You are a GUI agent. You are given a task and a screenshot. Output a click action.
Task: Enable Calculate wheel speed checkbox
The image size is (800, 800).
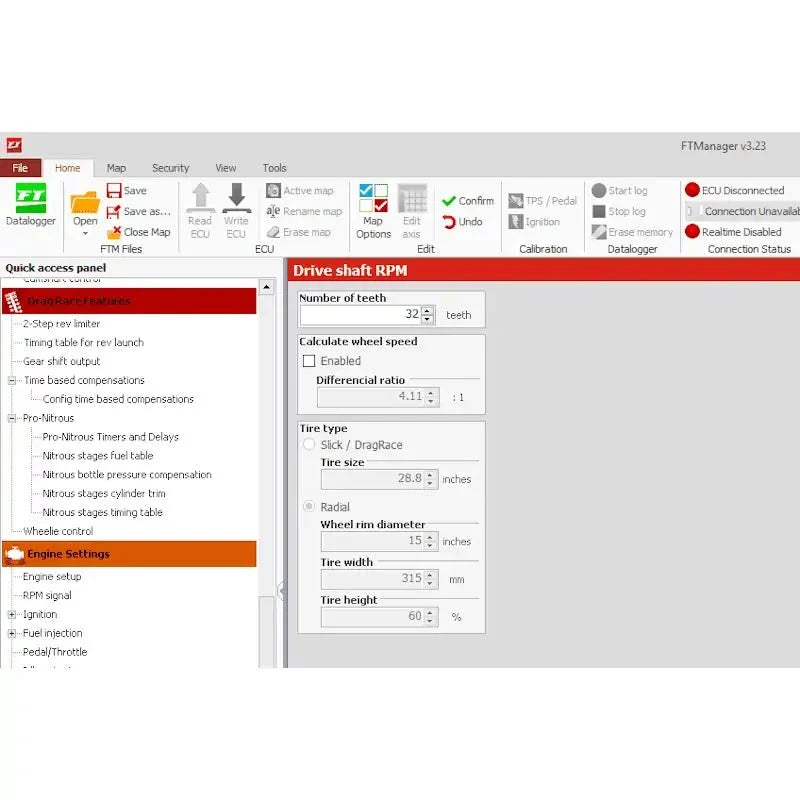point(309,361)
